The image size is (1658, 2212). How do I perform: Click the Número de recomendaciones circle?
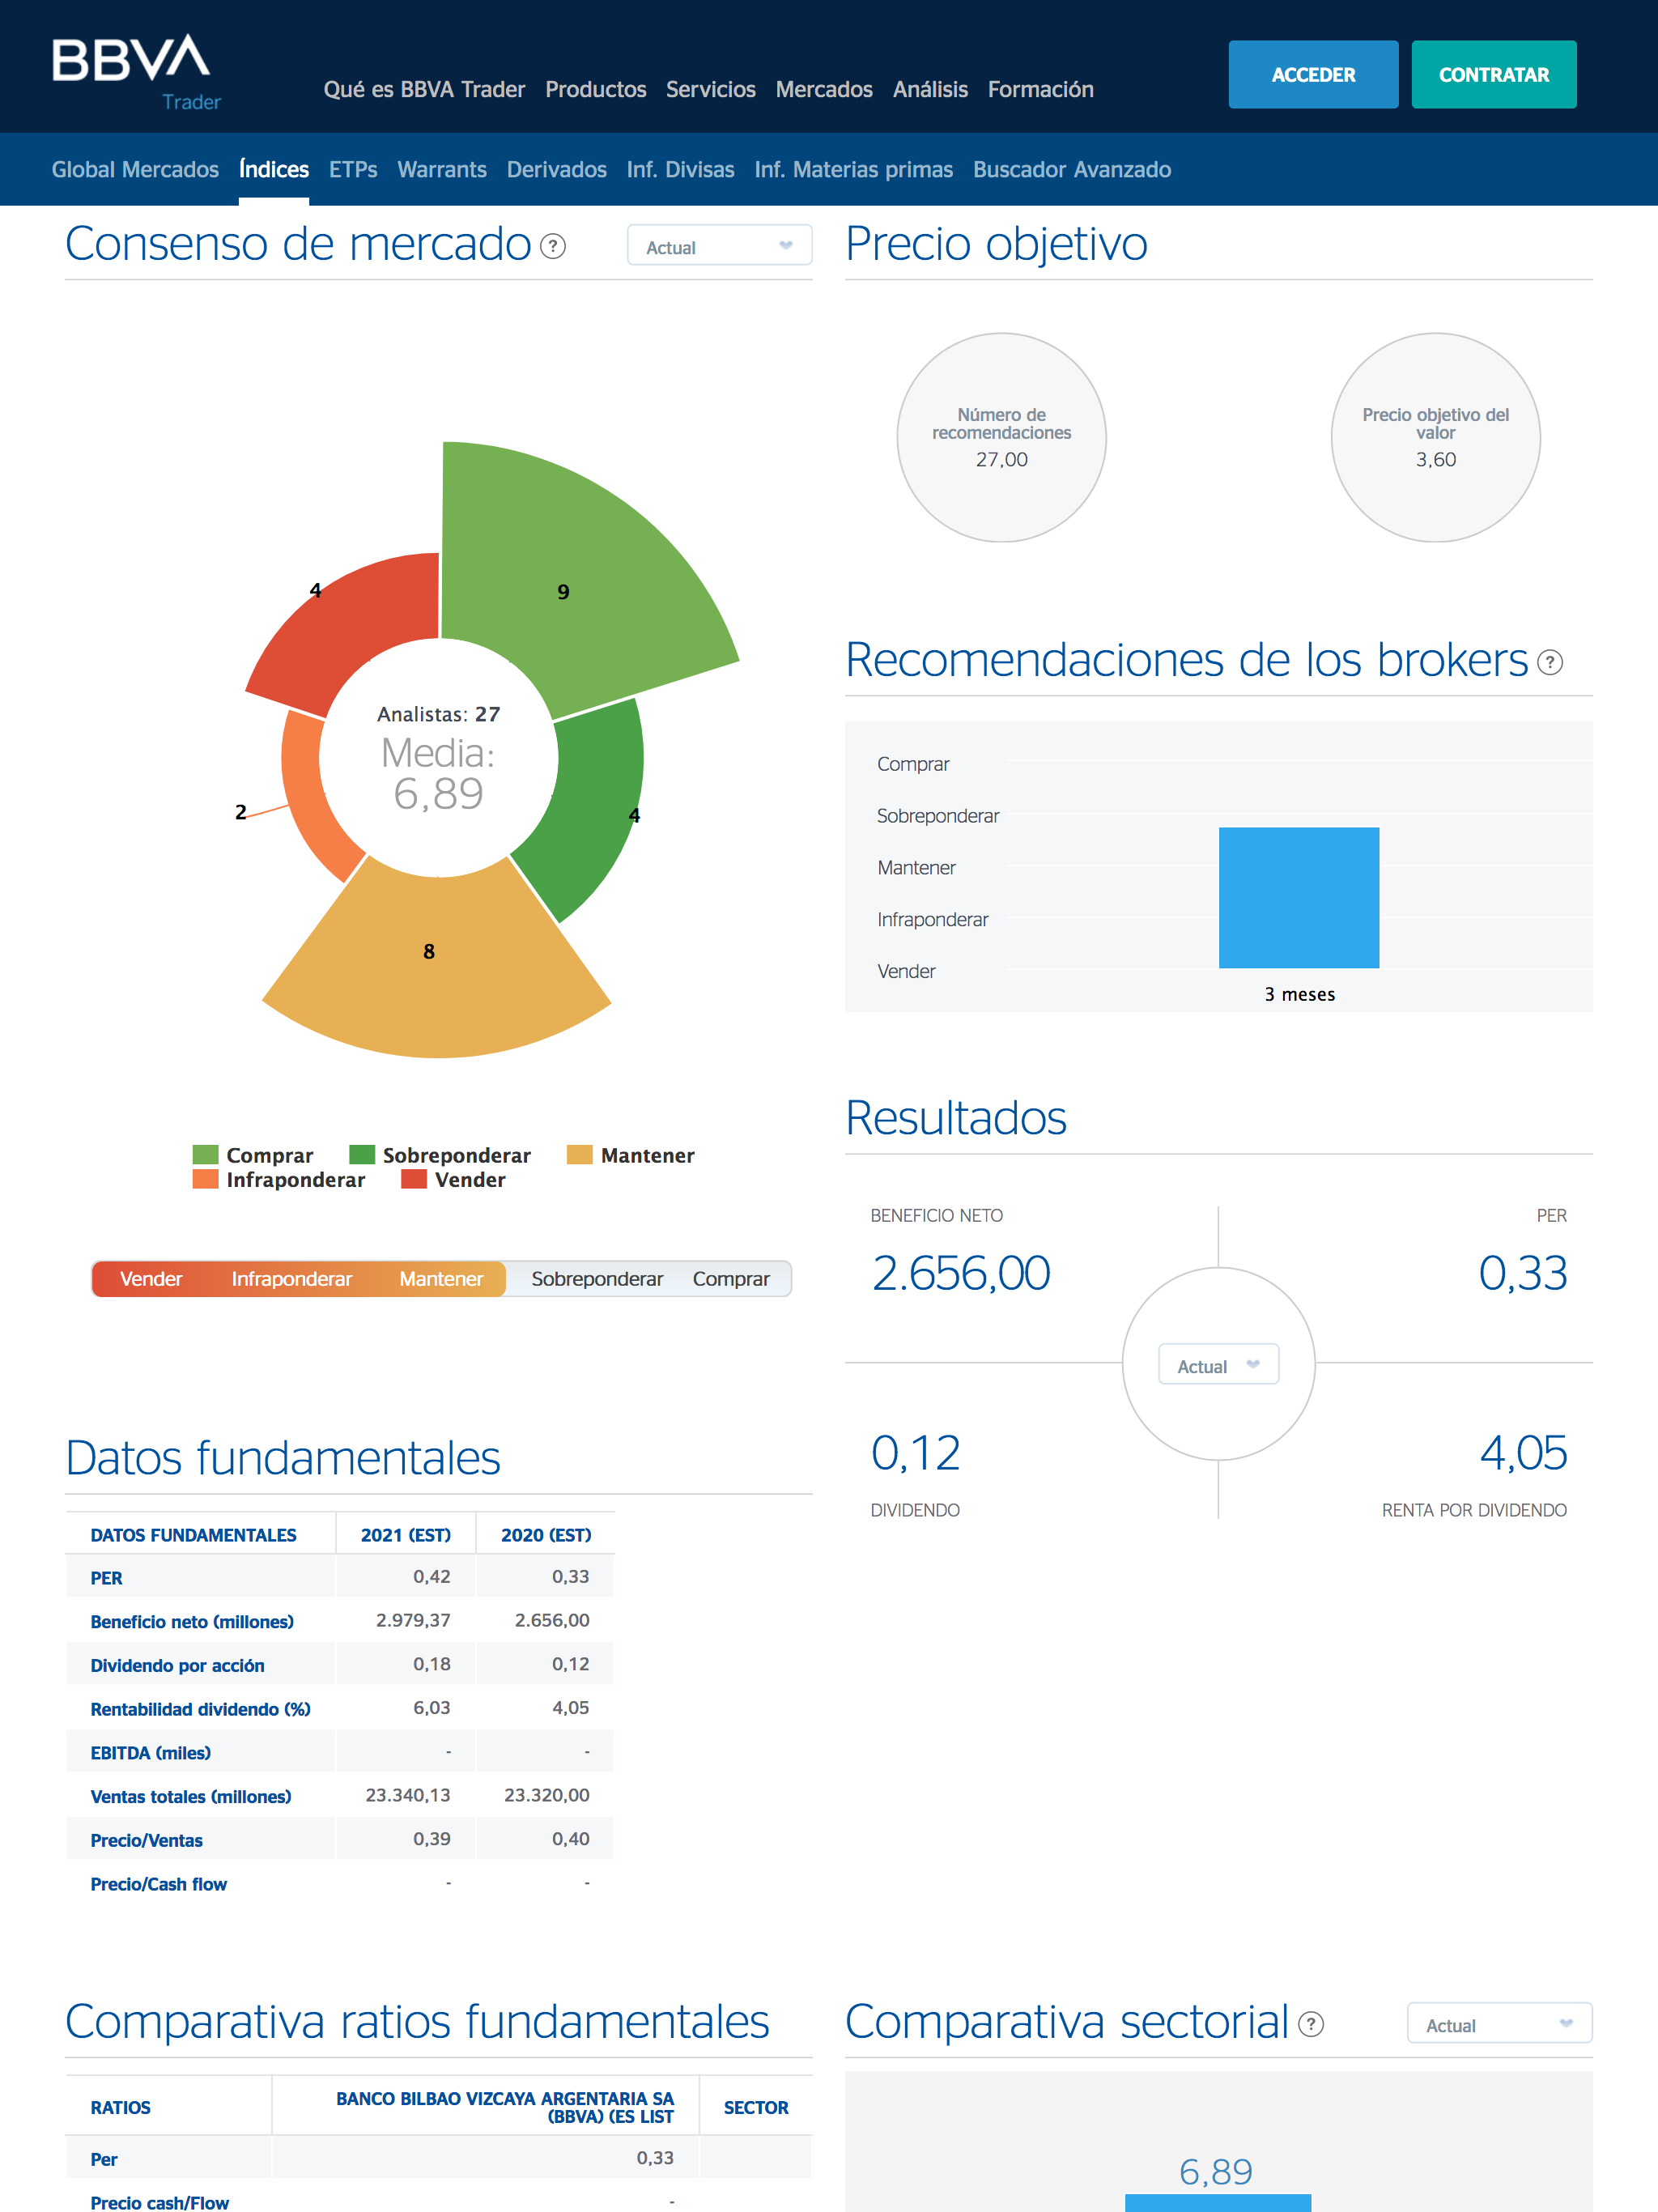pyautogui.click(x=1002, y=437)
